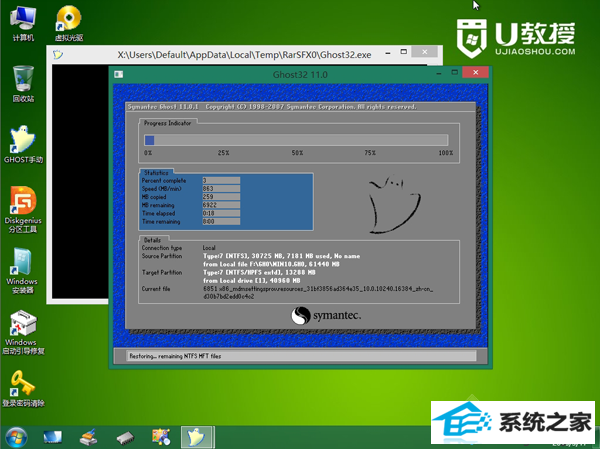
Task: Open the paintbrush tool taskbar icon
Action: click(88, 437)
